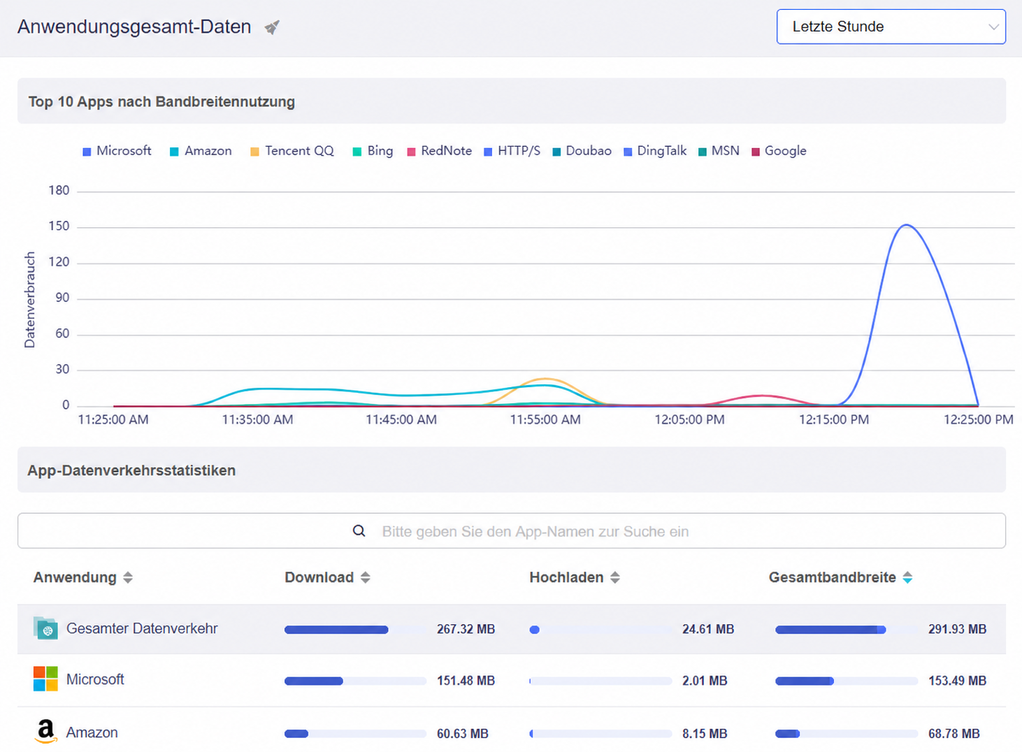Click the 60.63 MB download value

[463, 734]
